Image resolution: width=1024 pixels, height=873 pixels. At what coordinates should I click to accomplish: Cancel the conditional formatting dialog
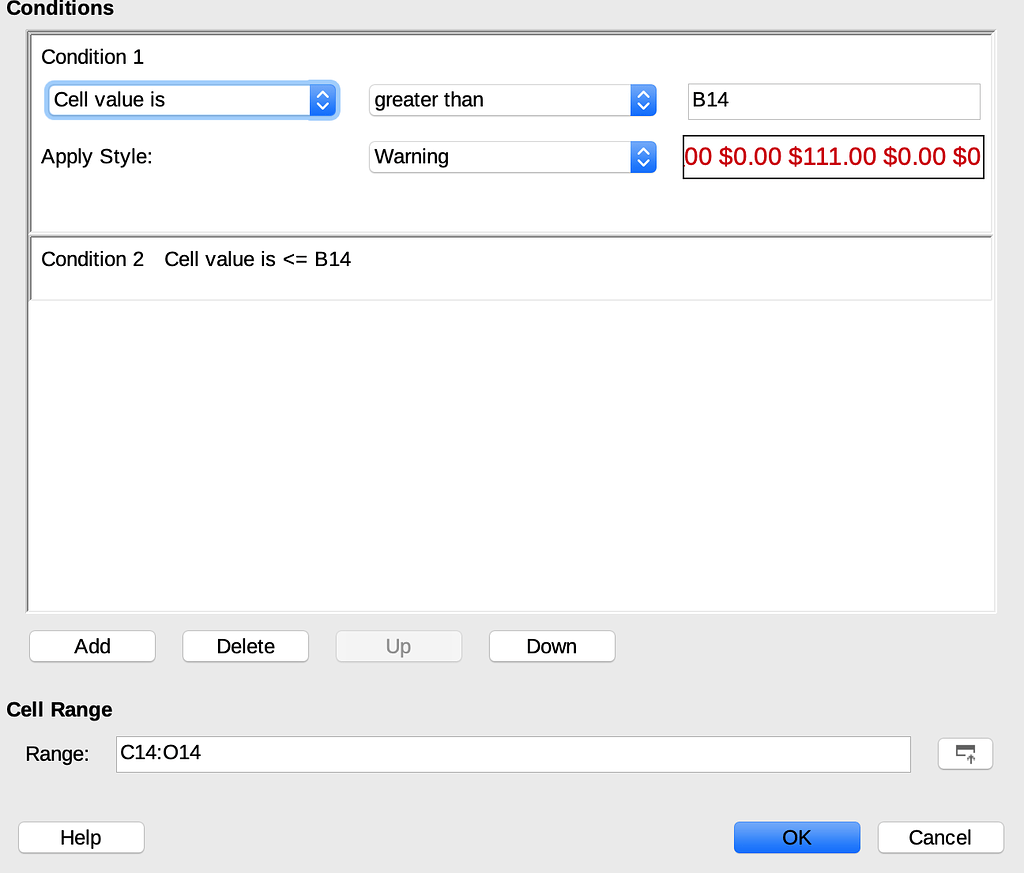pyautogui.click(x=940, y=837)
